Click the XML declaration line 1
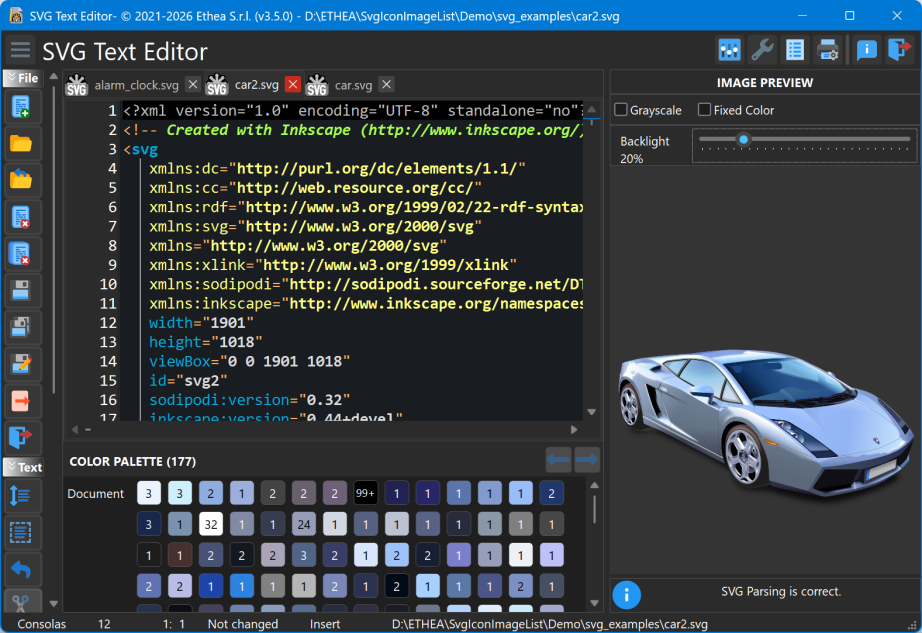922x633 pixels. coord(353,110)
